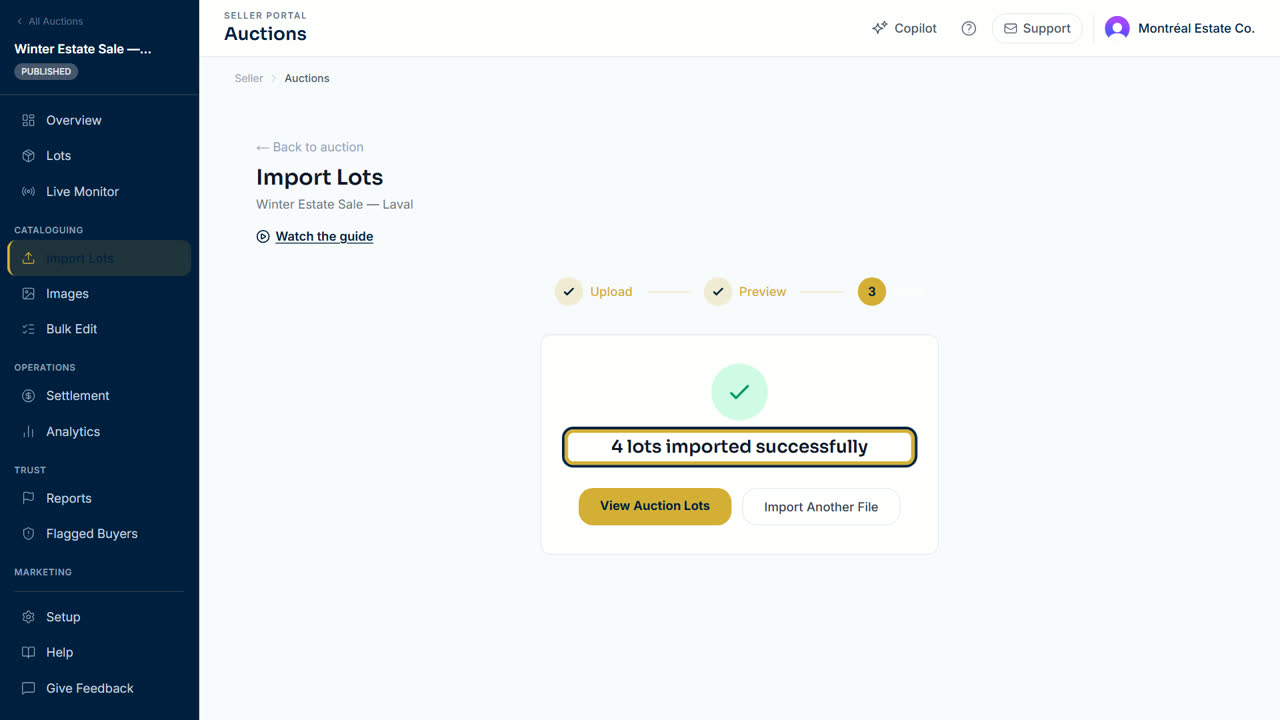Select the Images picture icon
Screen dimensions: 1280x720
[x=28, y=294]
